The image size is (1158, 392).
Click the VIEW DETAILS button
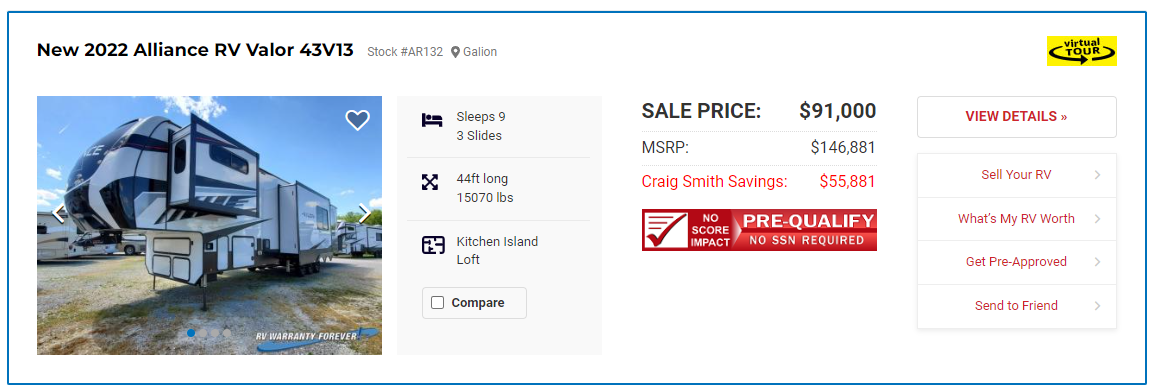pos(1016,117)
